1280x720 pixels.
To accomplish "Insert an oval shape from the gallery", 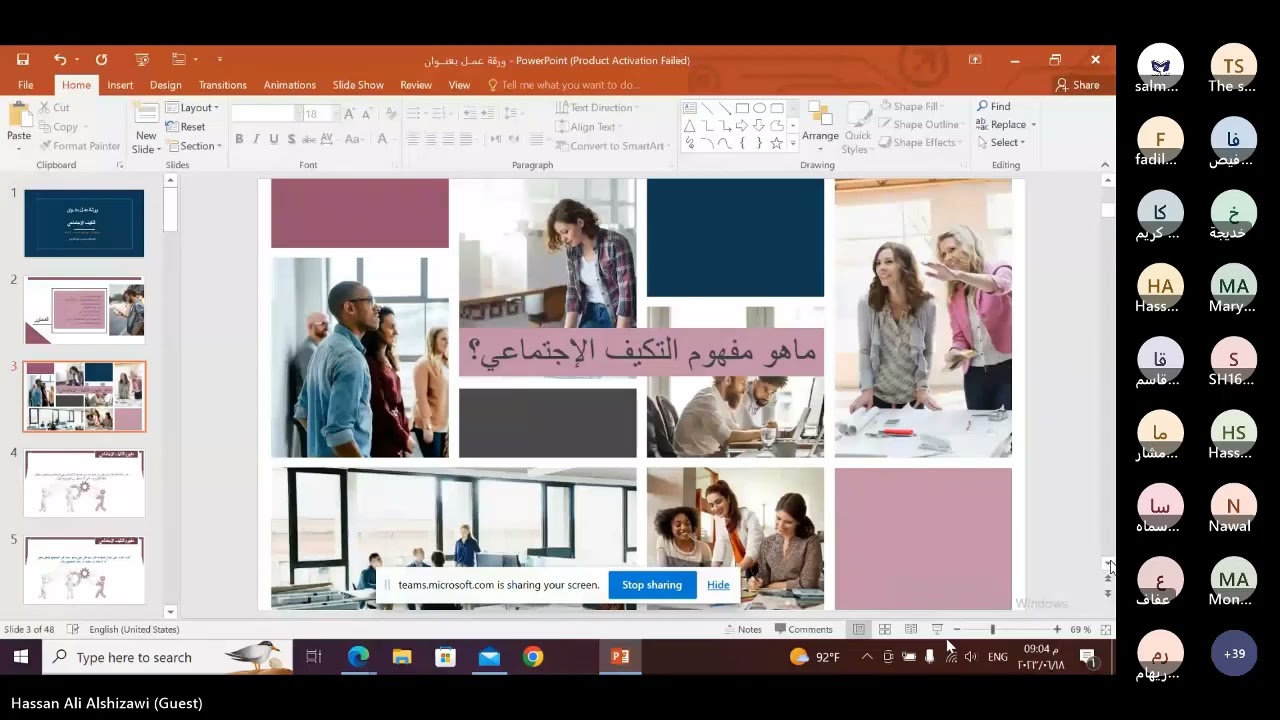I will (759, 108).
